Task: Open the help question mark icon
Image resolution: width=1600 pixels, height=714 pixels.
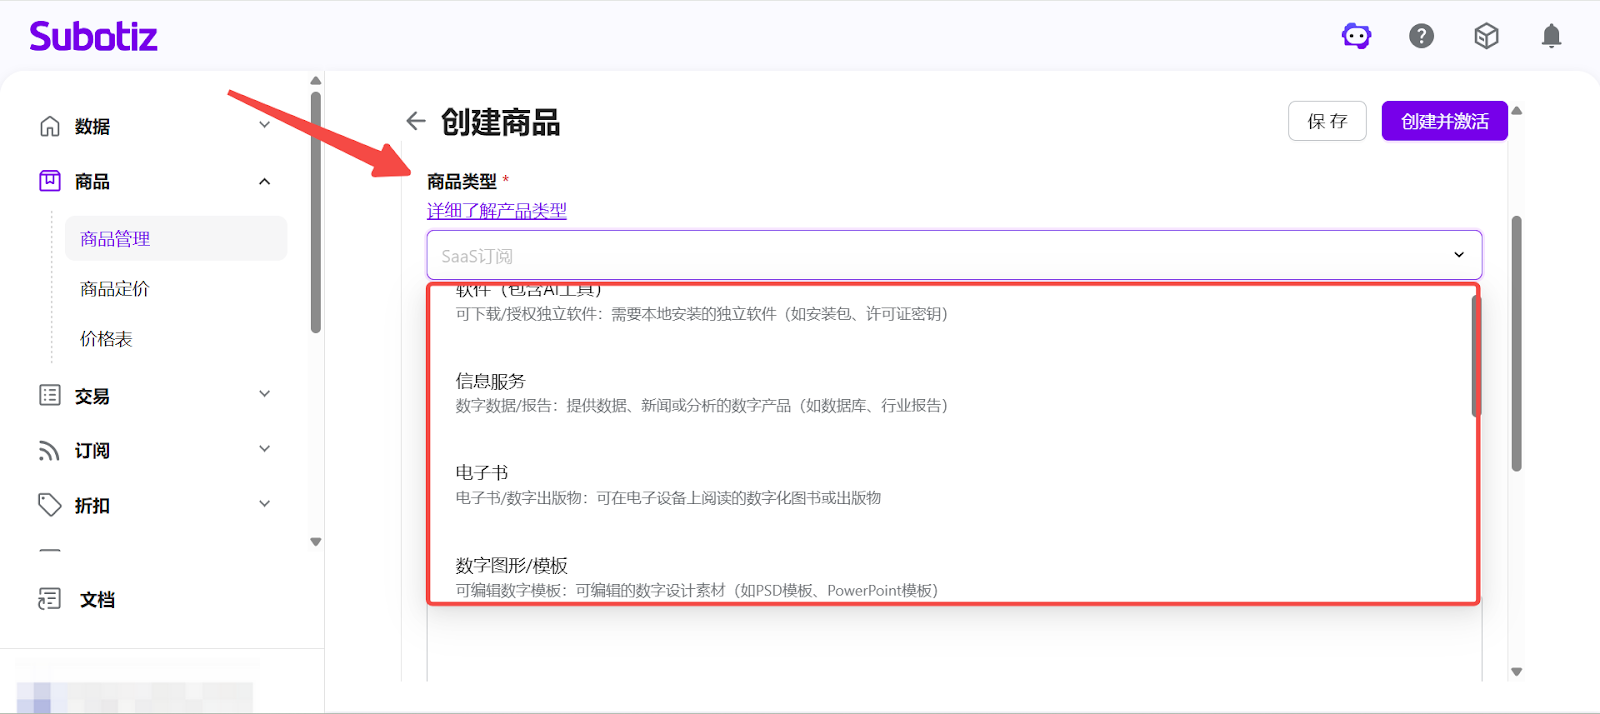Action: coord(1421,37)
